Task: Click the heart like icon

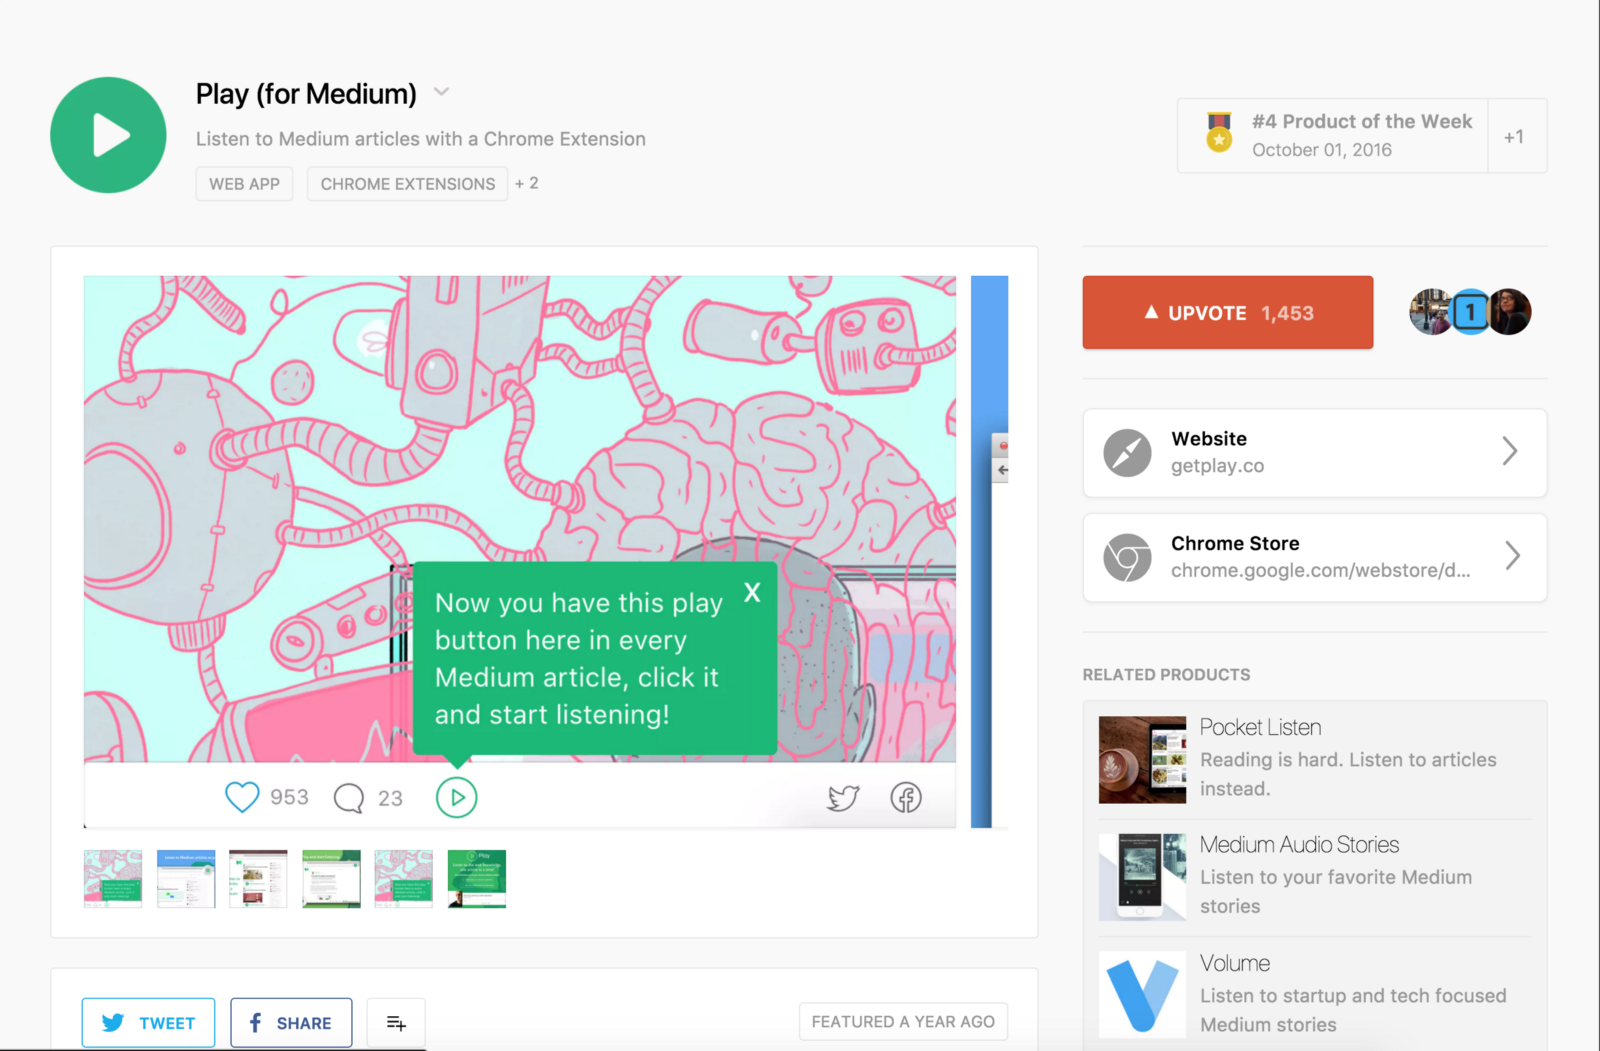Action: click(242, 797)
